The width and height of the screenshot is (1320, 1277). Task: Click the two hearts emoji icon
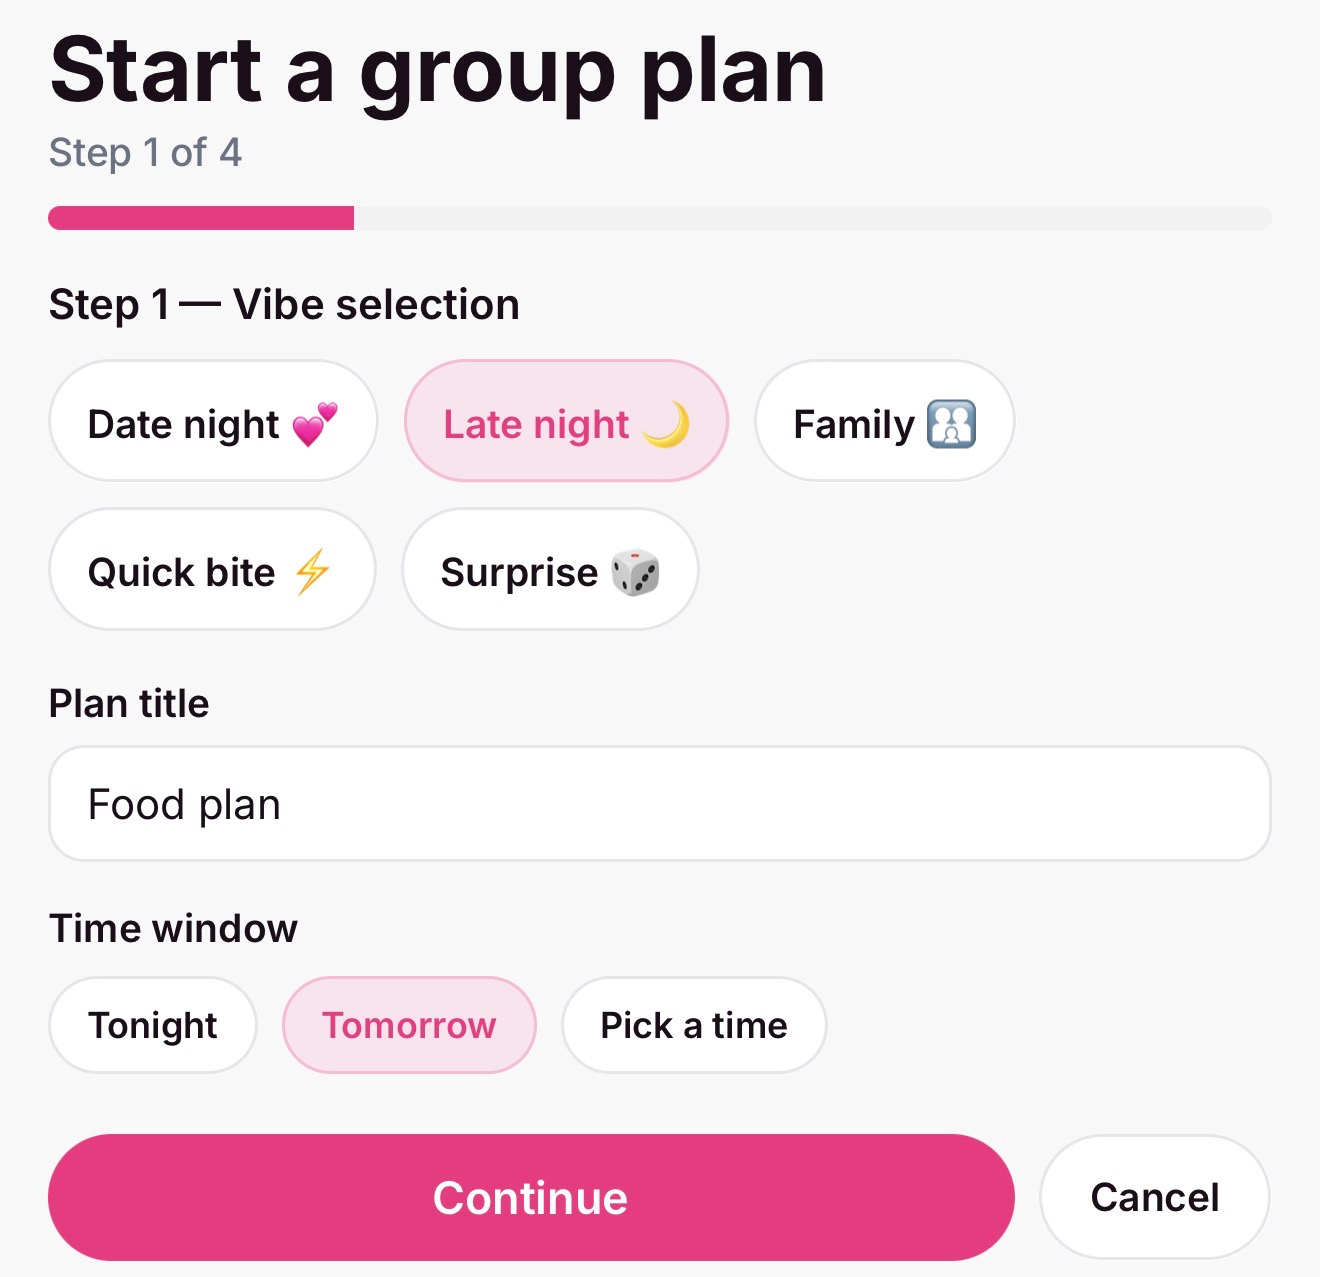coord(315,425)
